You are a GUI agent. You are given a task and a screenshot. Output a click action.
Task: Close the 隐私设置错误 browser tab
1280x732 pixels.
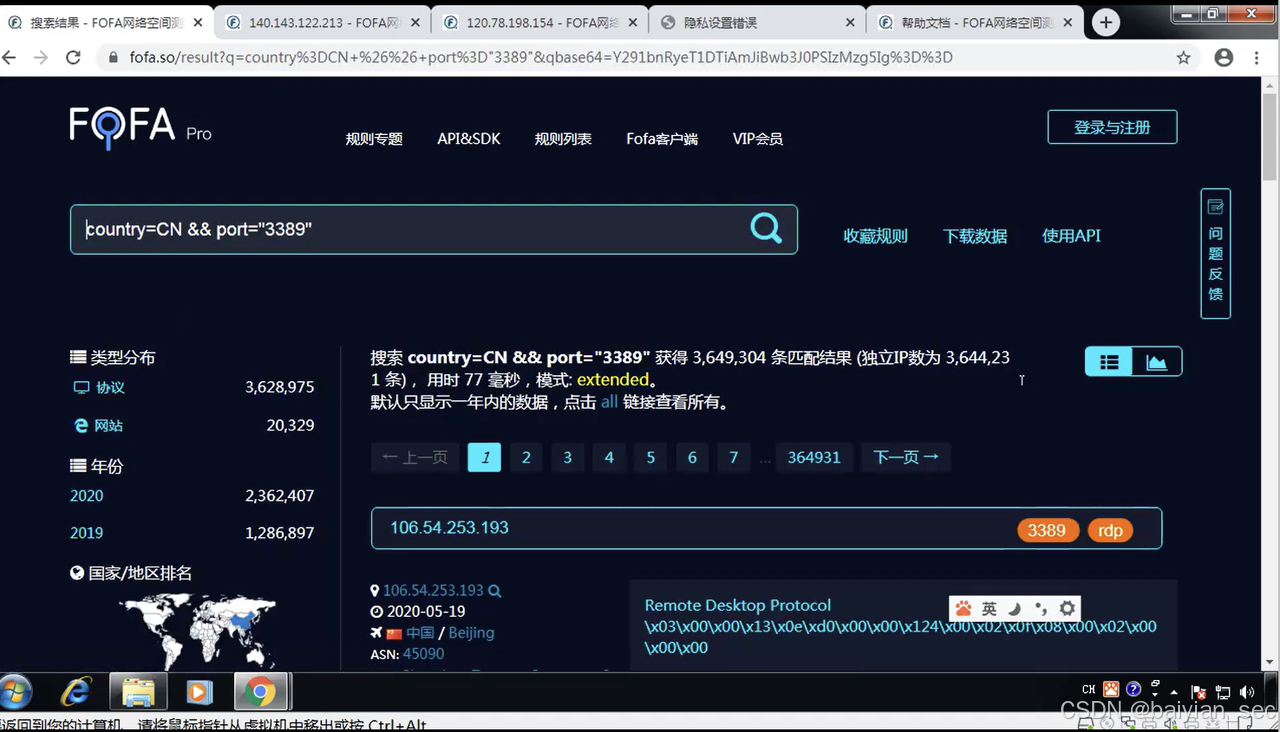coord(851,22)
